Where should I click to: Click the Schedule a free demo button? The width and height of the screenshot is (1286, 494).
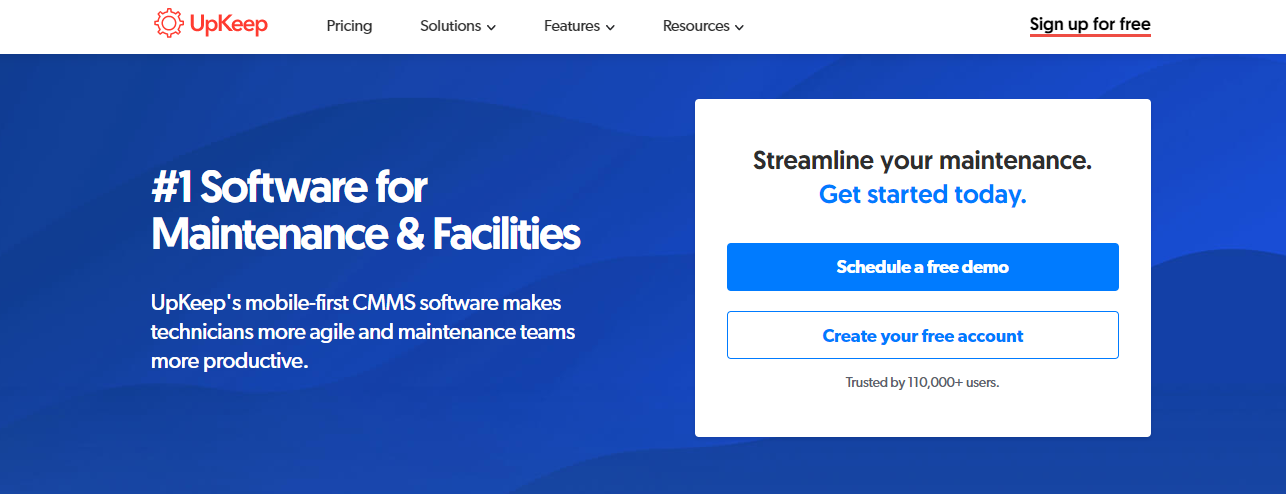point(922,267)
